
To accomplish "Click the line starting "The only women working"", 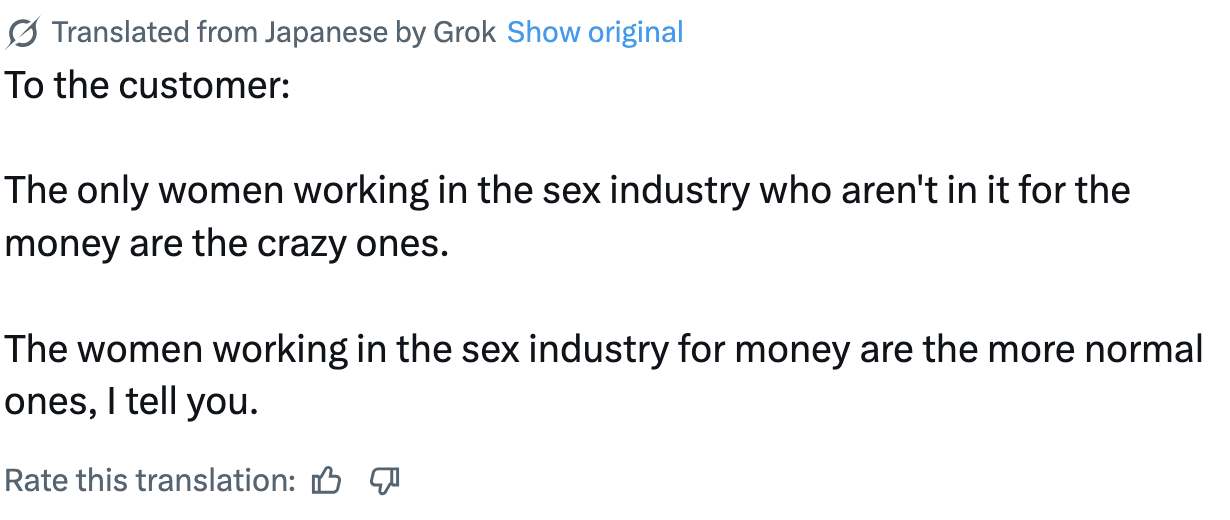I will click(x=567, y=190).
